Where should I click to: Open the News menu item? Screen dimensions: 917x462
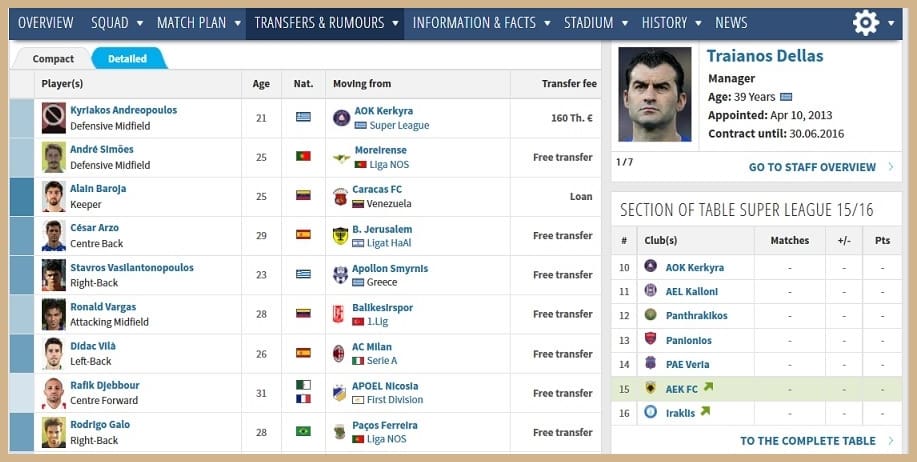[x=731, y=23]
